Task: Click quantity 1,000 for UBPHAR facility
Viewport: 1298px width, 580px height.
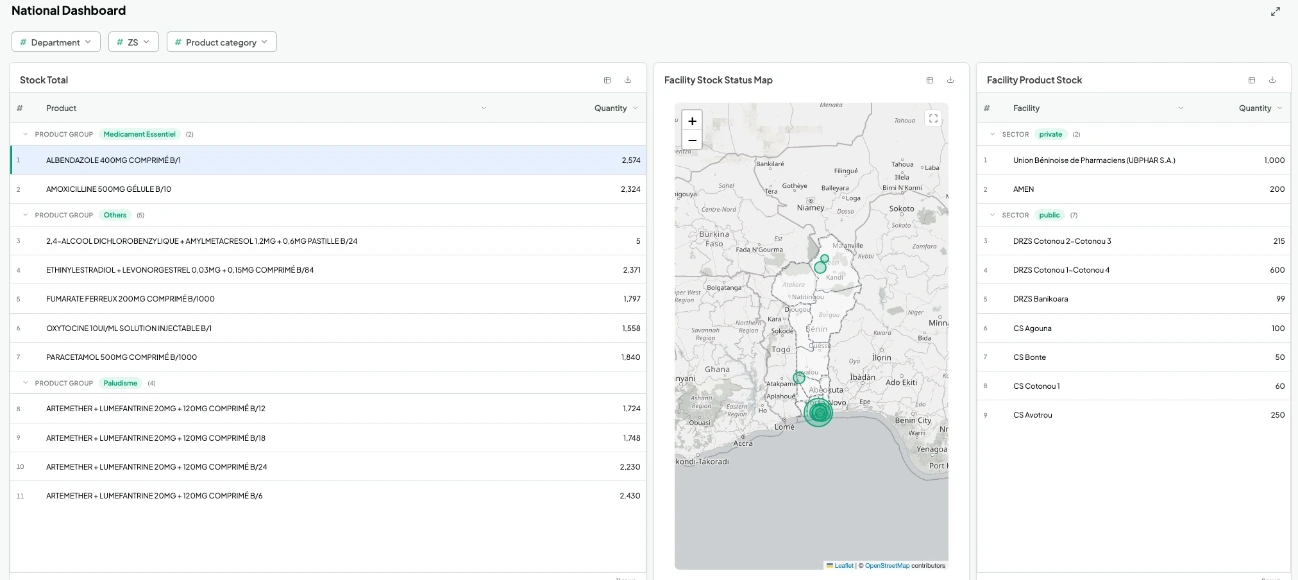Action: click(1274, 160)
